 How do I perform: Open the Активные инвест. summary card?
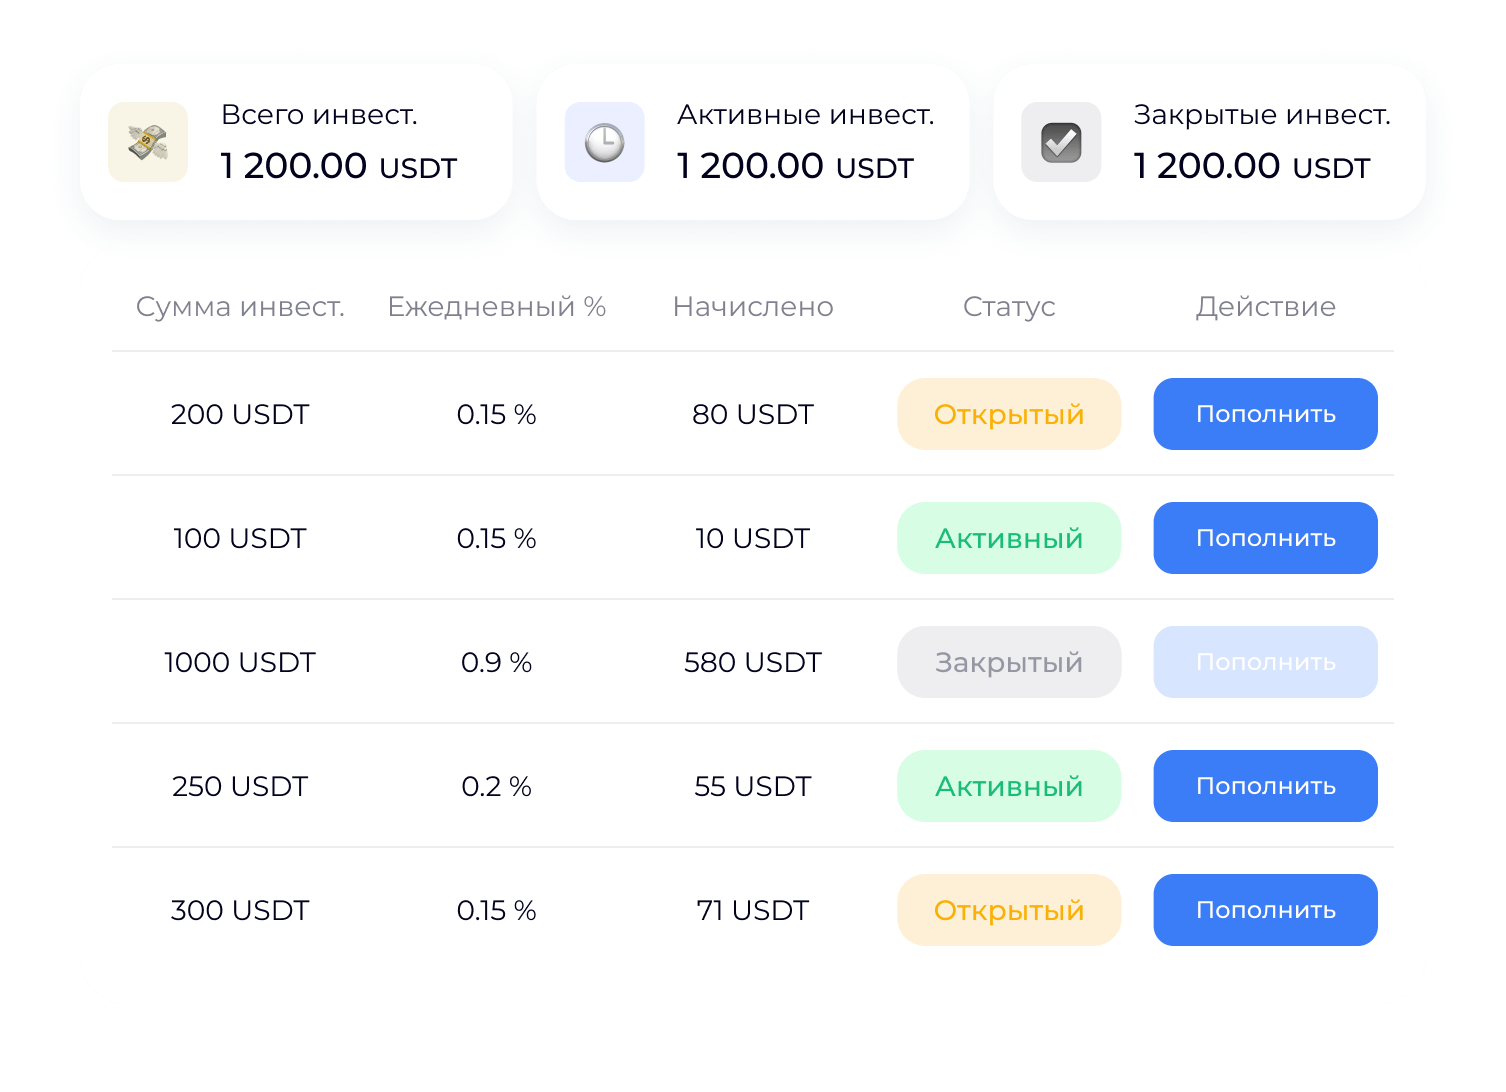point(753,142)
